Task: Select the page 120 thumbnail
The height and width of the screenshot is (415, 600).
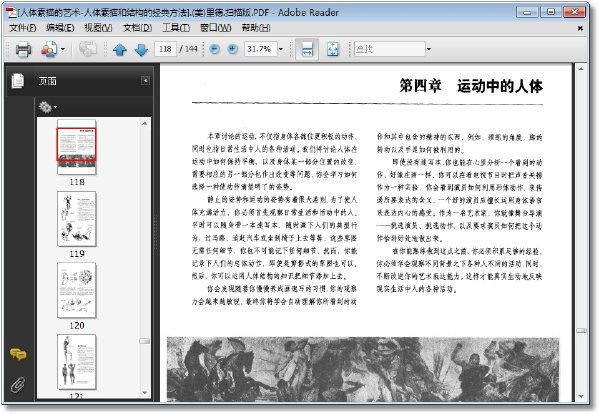Action: (77, 290)
